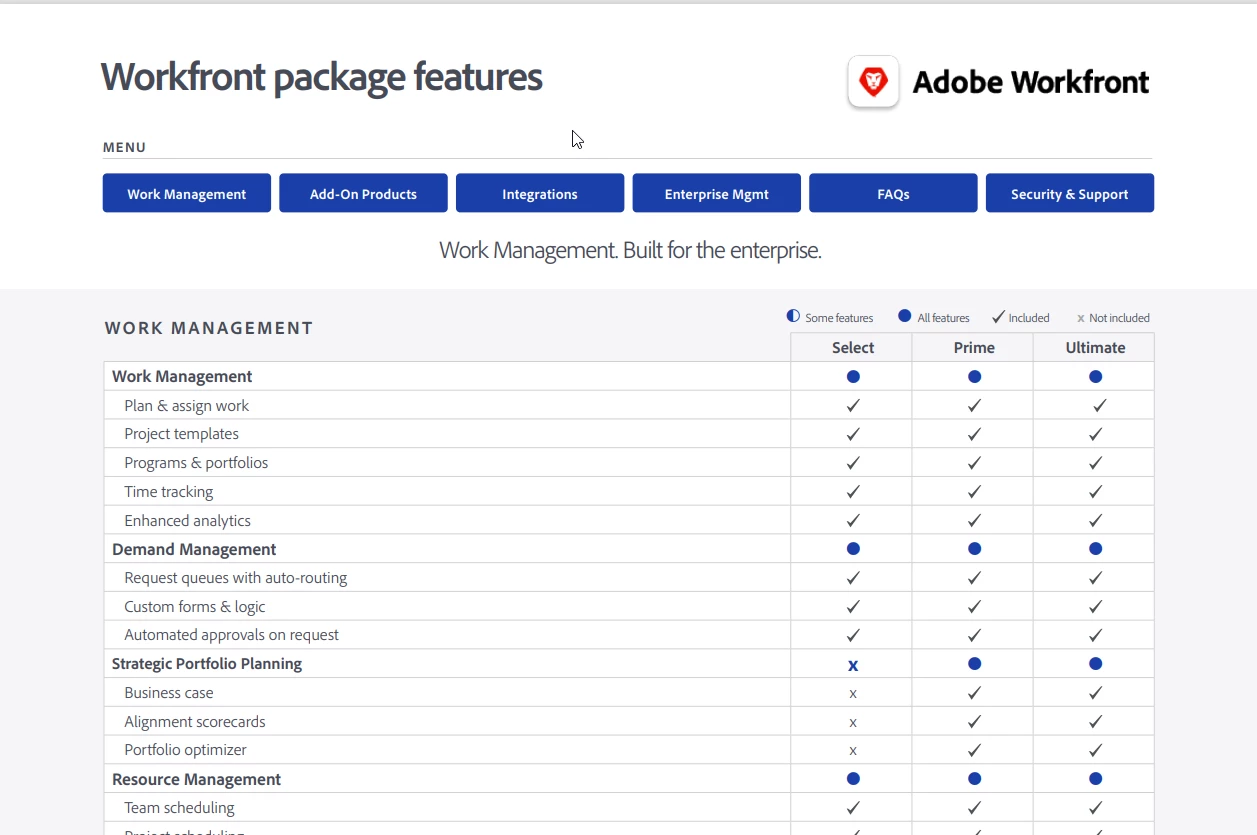Click the 'Work Management' bold row label
Screen dimensions: 1257x835
tap(182, 377)
